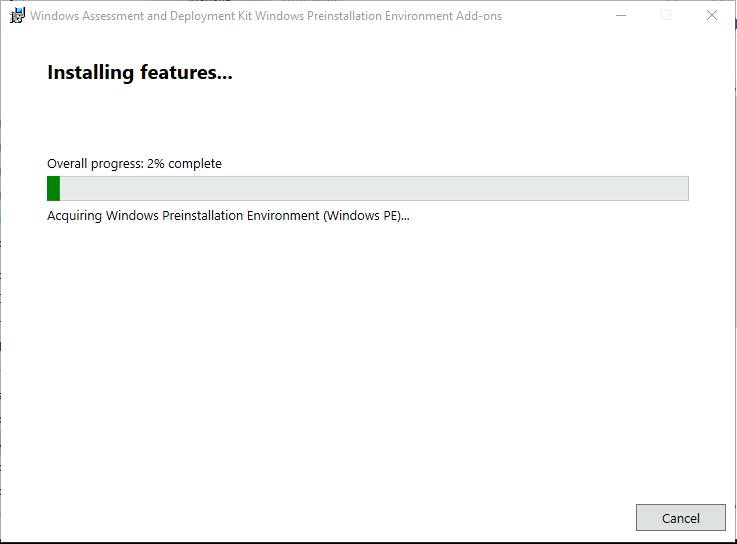The width and height of the screenshot is (737, 544).
Task: Click 'Overall progress: 2% complete' text
Action: (134, 164)
